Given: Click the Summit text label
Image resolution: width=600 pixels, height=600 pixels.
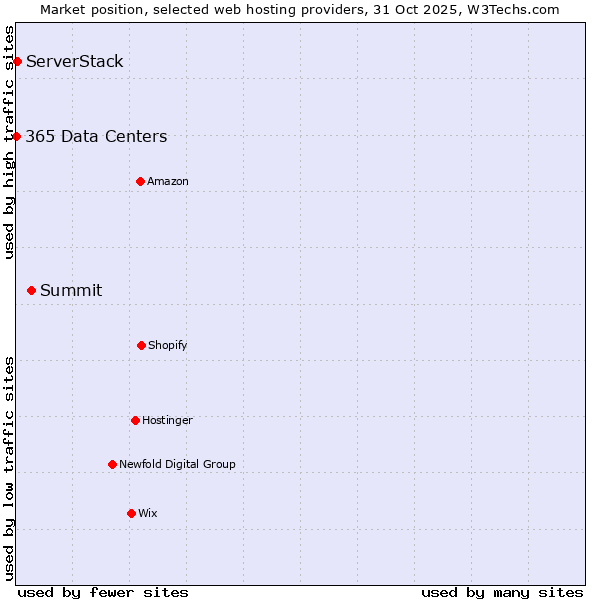Looking at the screenshot, I should pos(71,291).
